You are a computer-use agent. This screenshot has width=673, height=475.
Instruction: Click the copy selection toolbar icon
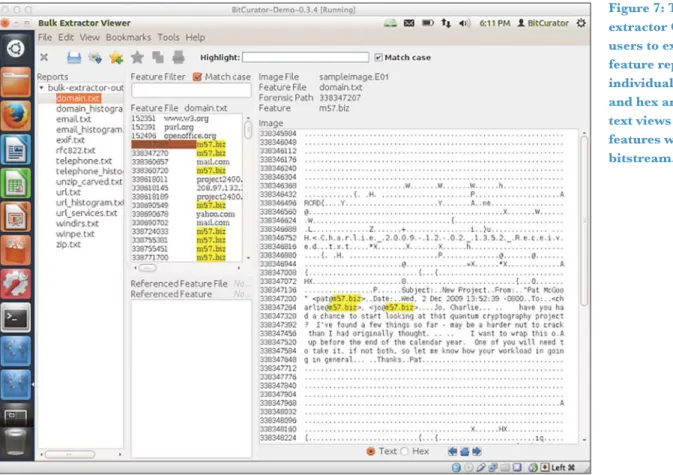(158, 57)
